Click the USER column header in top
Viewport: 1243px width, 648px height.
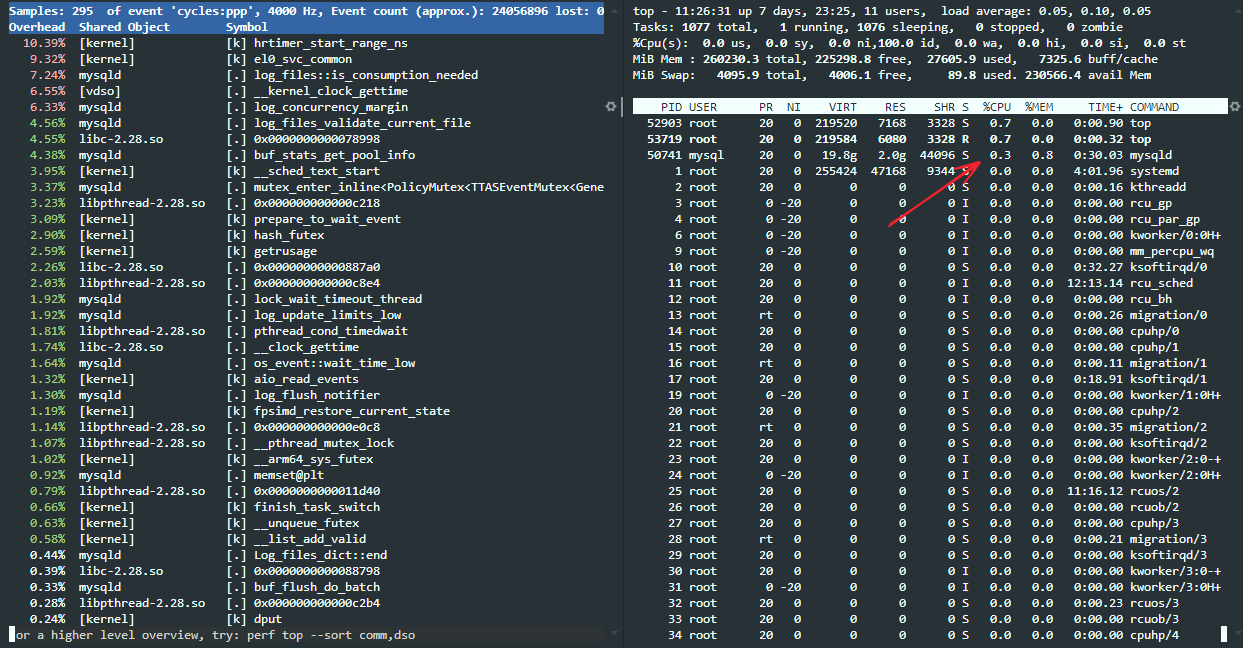703,107
